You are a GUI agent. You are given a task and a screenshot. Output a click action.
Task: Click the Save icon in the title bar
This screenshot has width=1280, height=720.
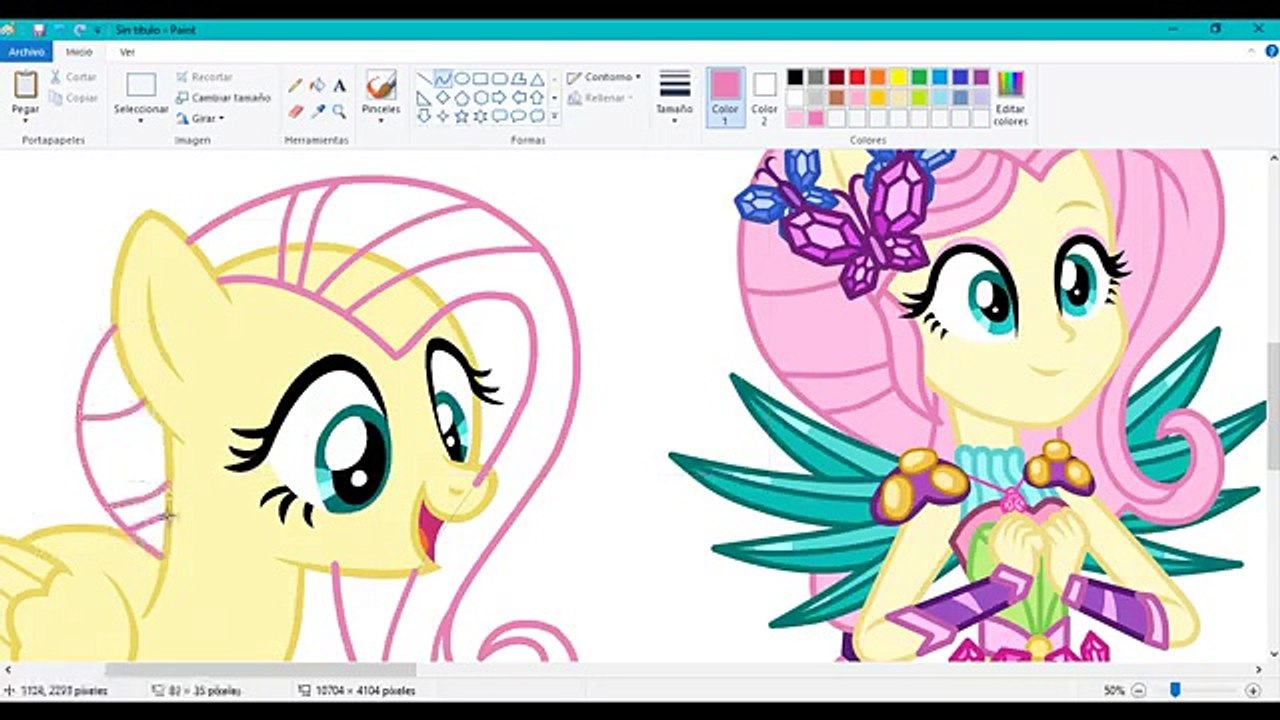[38, 30]
